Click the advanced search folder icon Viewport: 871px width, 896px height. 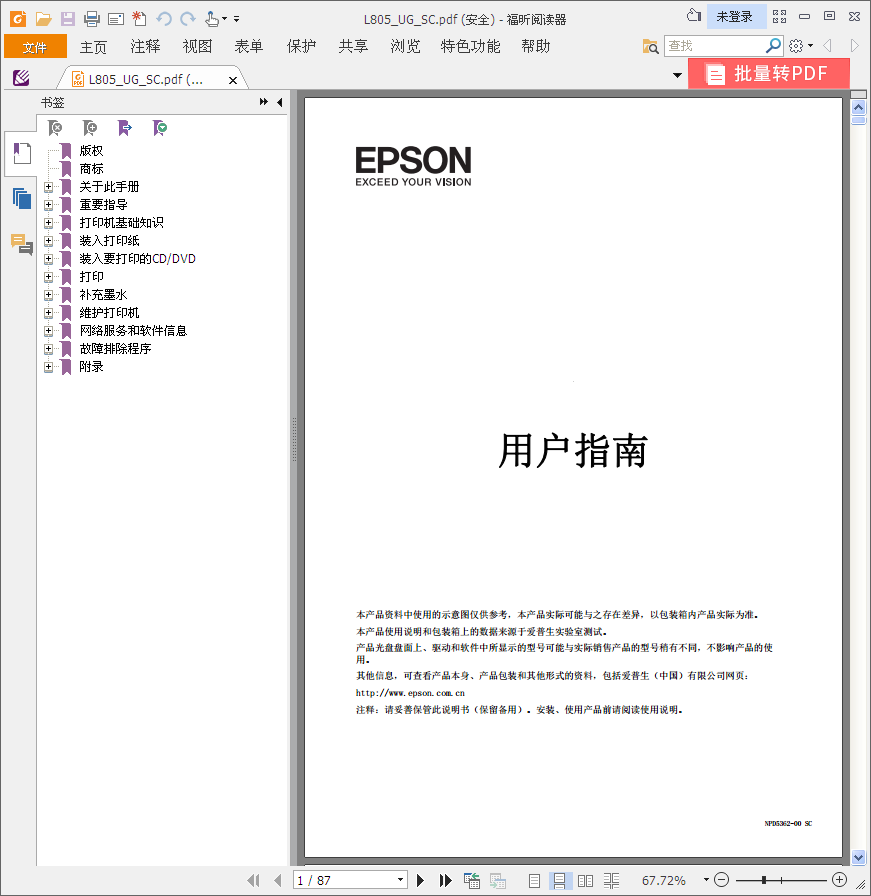pyautogui.click(x=650, y=46)
